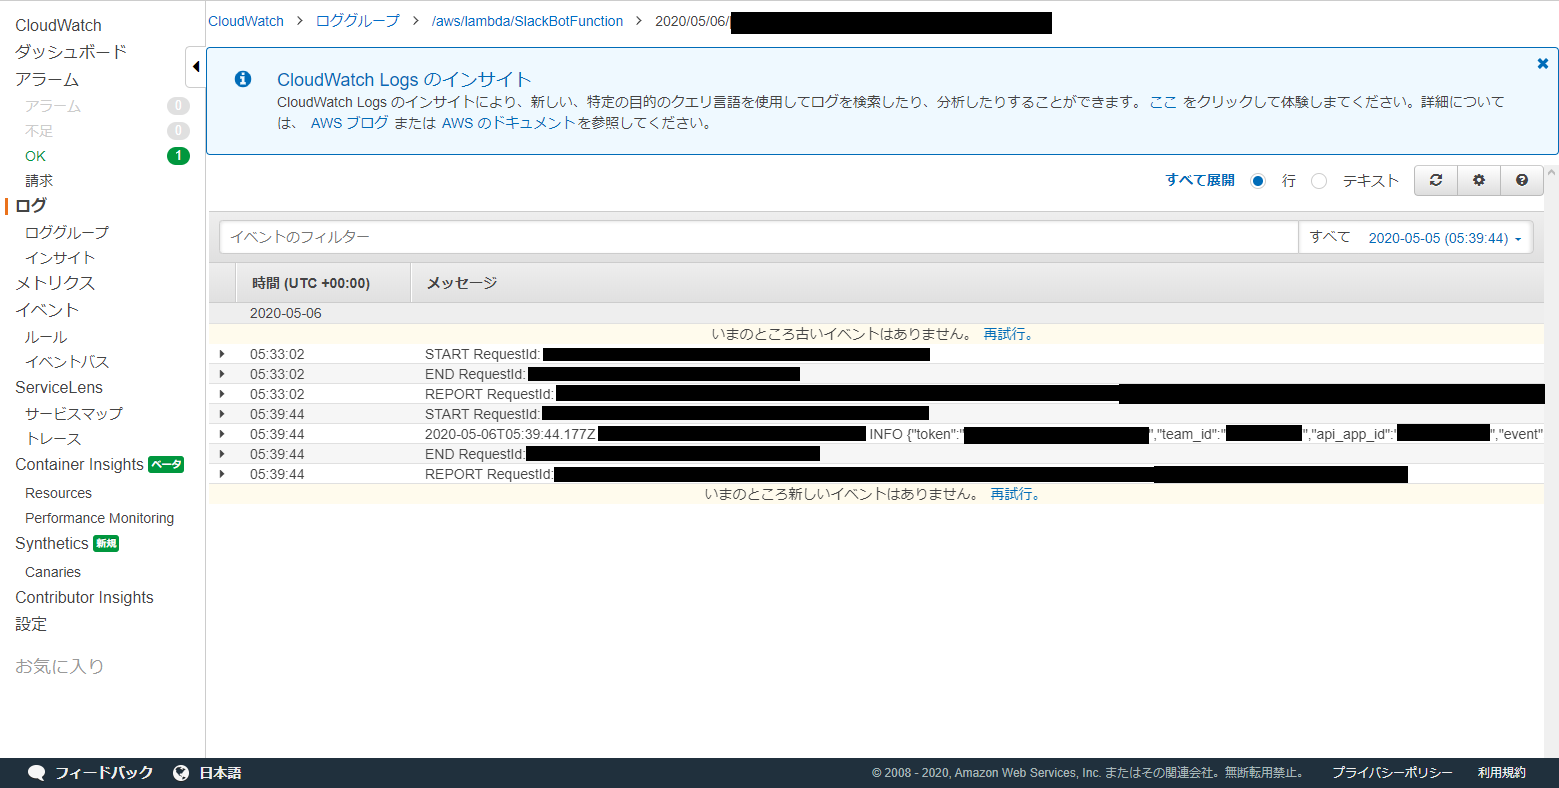Expand the 05:39:44 INFO token log row
1559x788 pixels.
coord(222,434)
